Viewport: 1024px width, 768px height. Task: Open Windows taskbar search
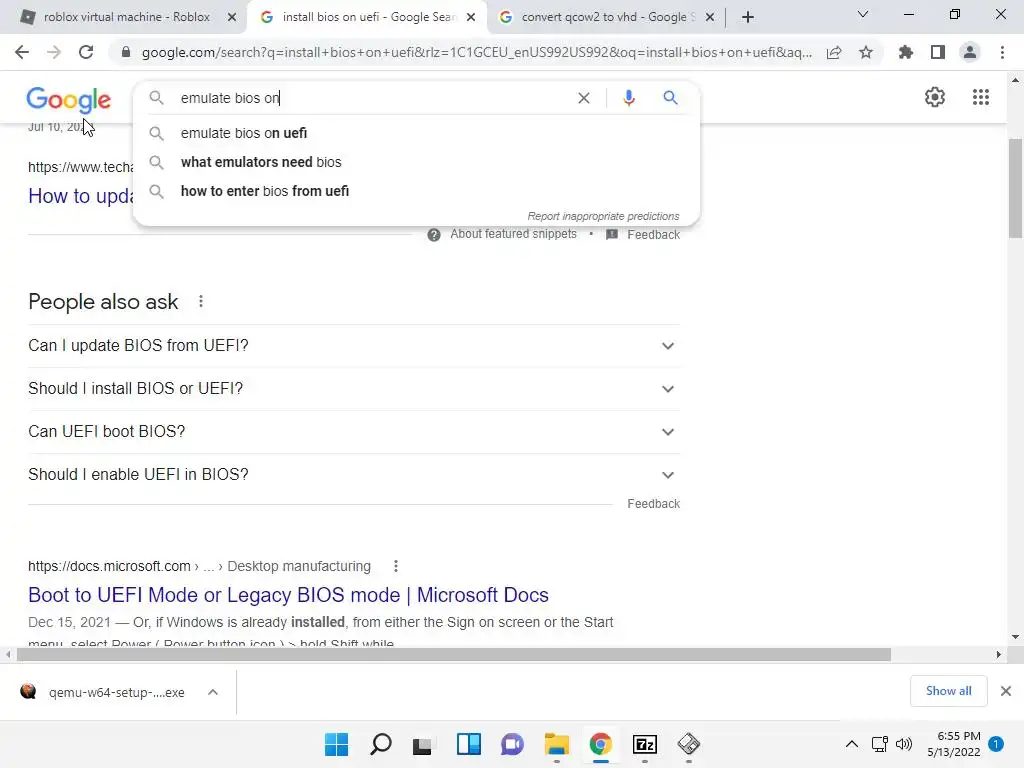381,744
